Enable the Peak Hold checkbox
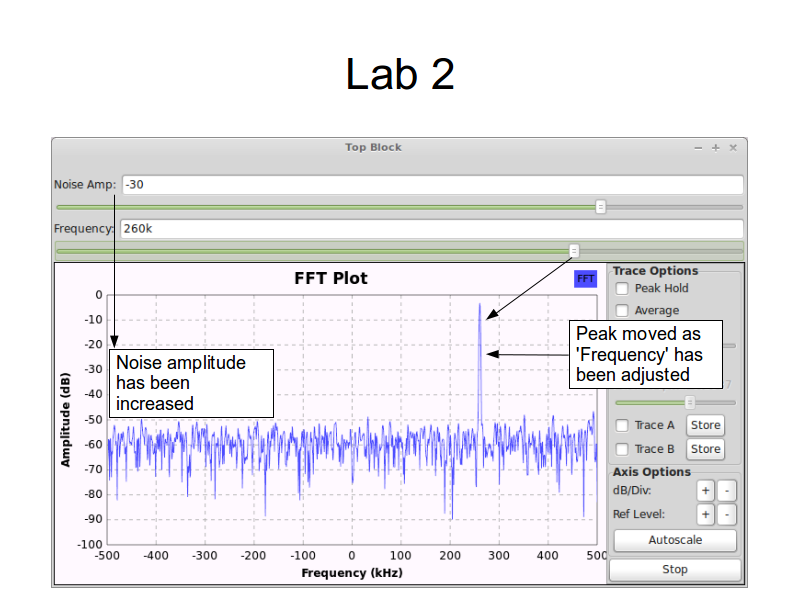 (622, 289)
